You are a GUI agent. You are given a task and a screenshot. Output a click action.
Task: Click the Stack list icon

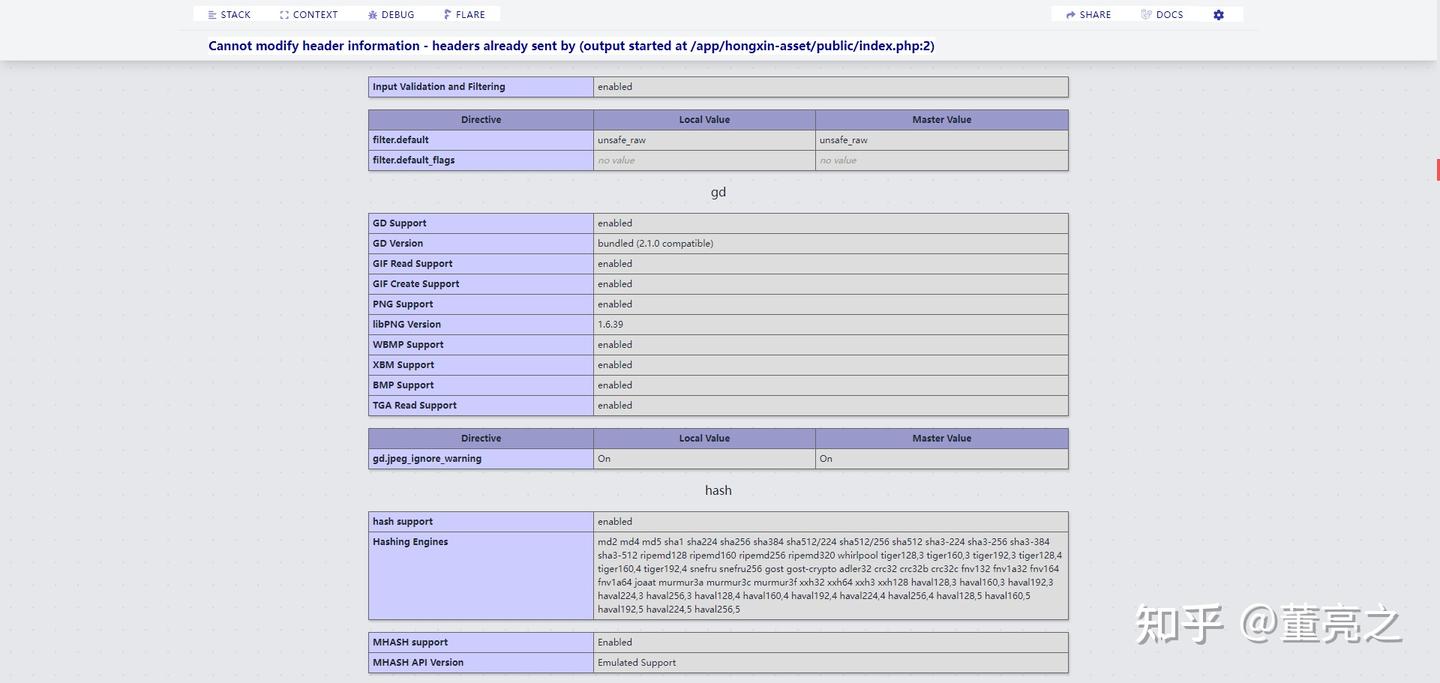click(x=213, y=13)
